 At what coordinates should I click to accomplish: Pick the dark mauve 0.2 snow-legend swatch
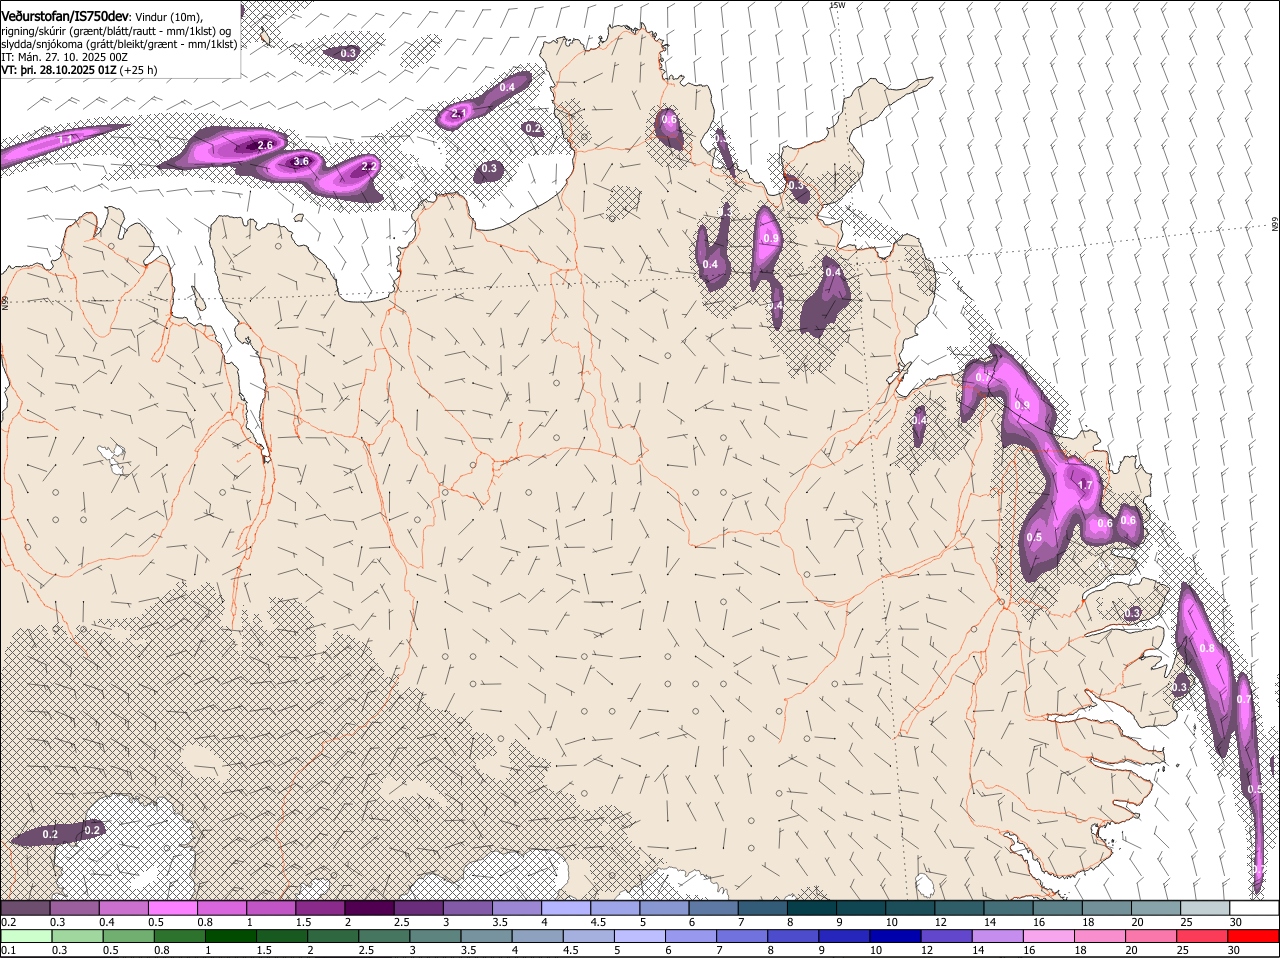click(25, 908)
